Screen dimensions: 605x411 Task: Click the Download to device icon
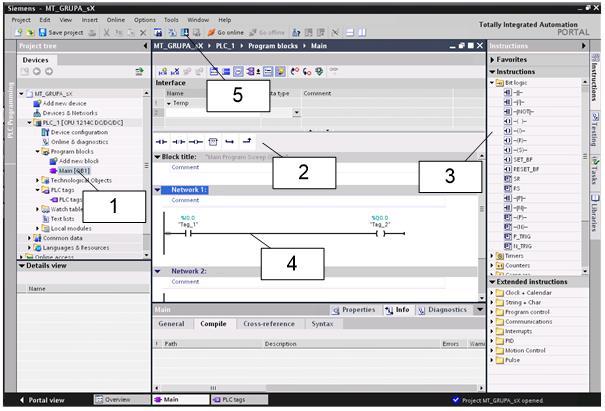click(x=185, y=32)
